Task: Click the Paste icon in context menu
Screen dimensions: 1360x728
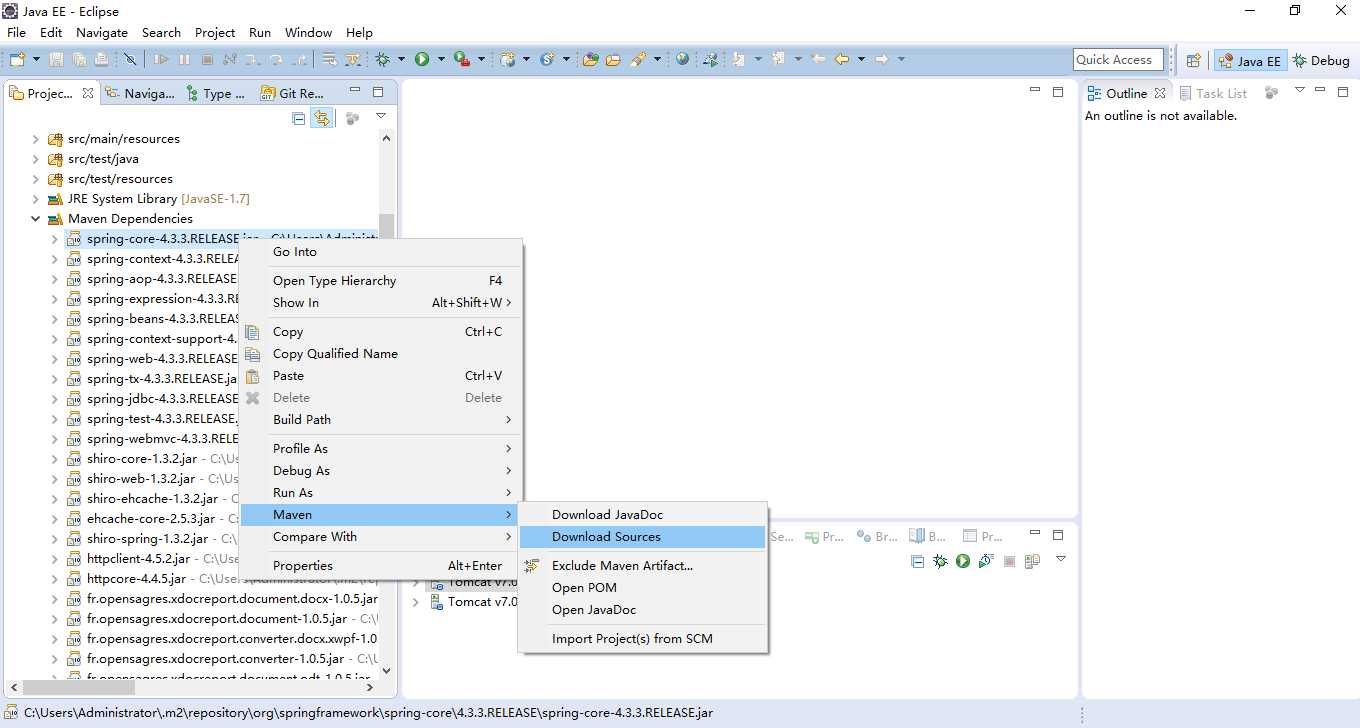Action: [253, 376]
